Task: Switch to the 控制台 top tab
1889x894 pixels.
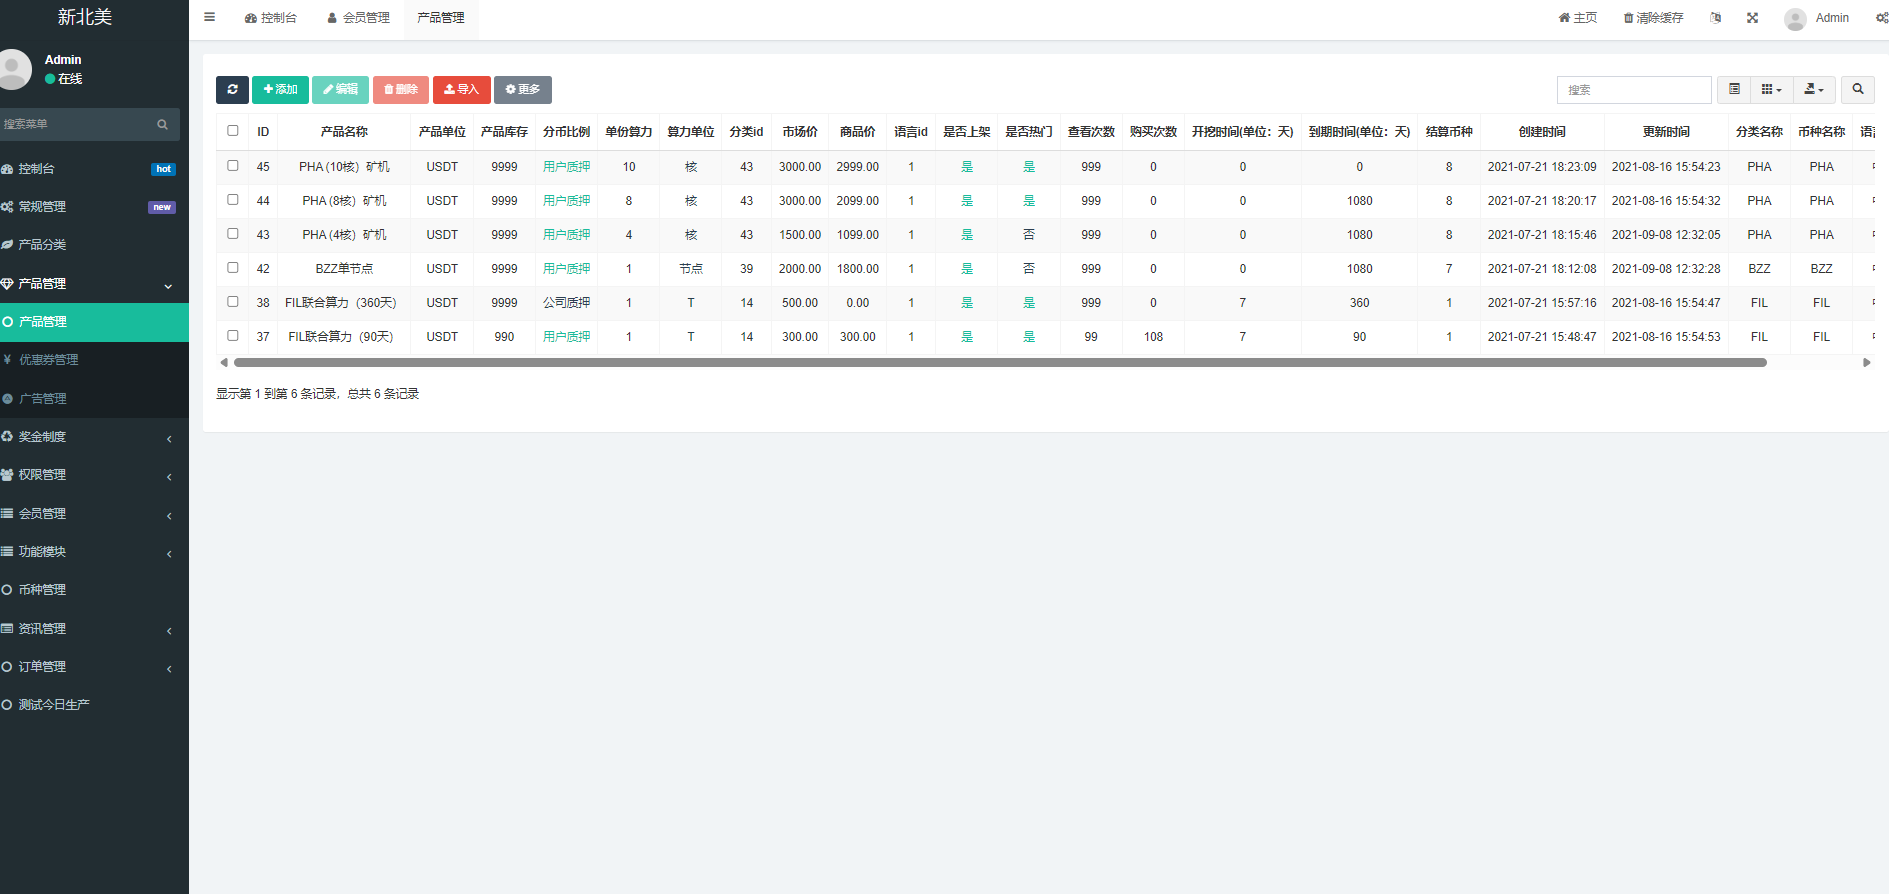Action: point(271,18)
